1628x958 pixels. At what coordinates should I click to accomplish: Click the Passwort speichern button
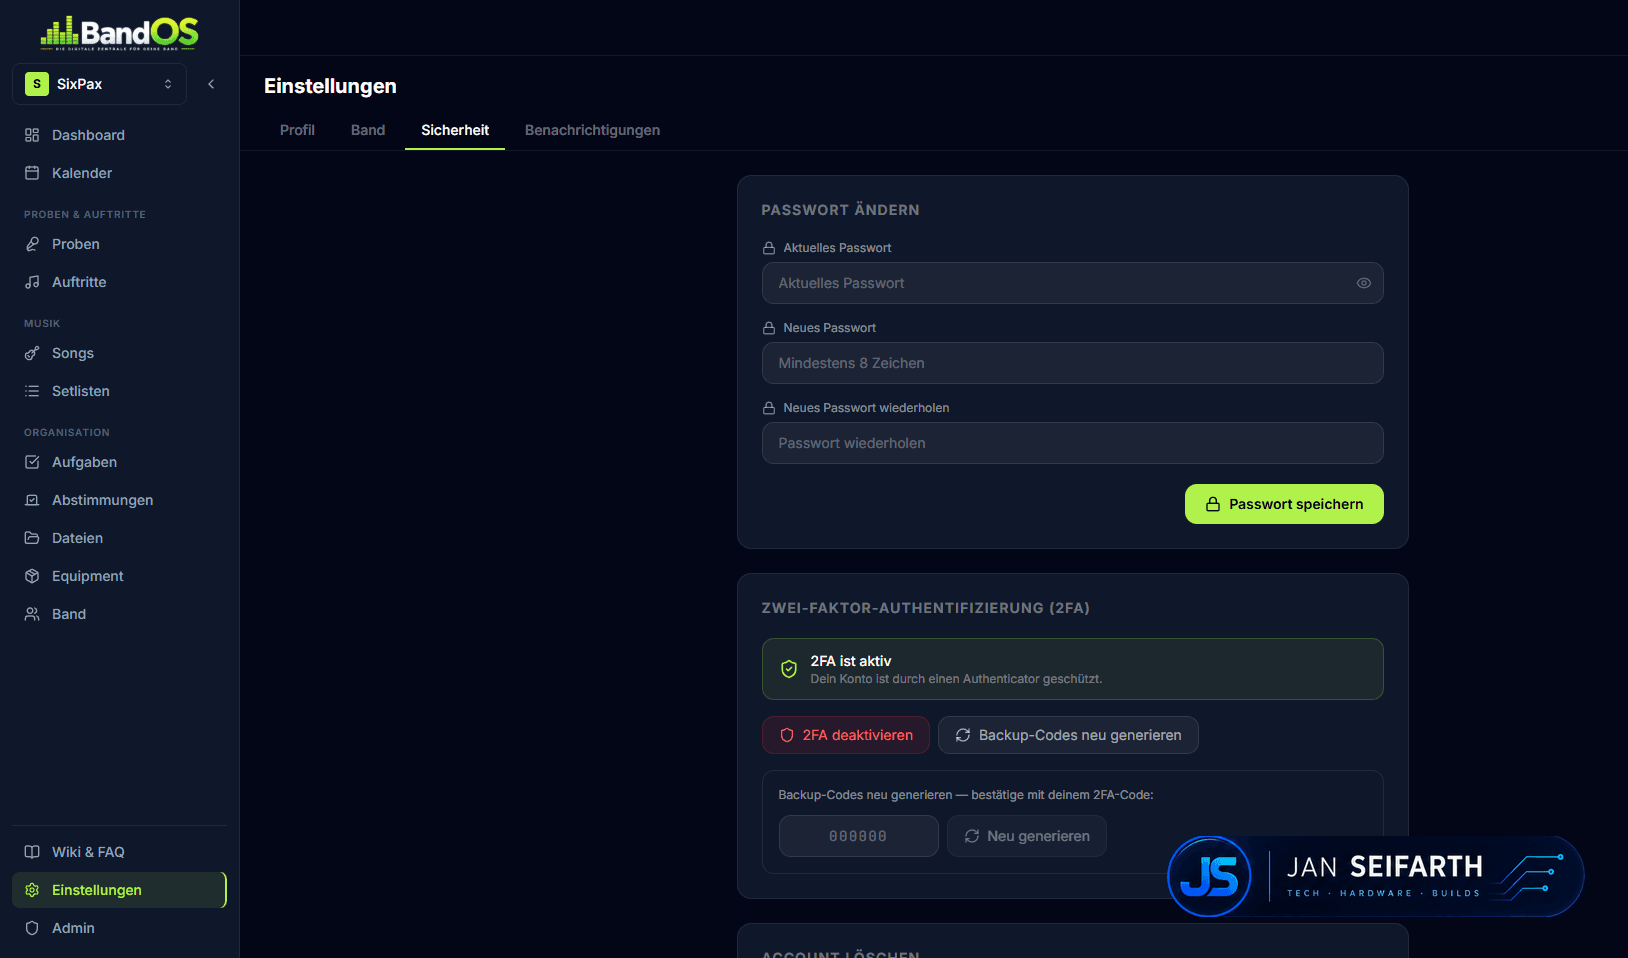tap(1284, 504)
